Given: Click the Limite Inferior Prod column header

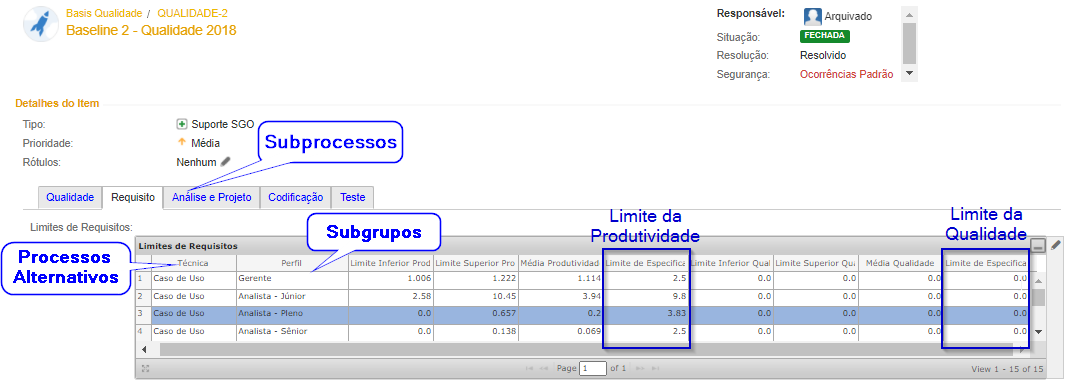Looking at the screenshot, I should tap(390, 263).
